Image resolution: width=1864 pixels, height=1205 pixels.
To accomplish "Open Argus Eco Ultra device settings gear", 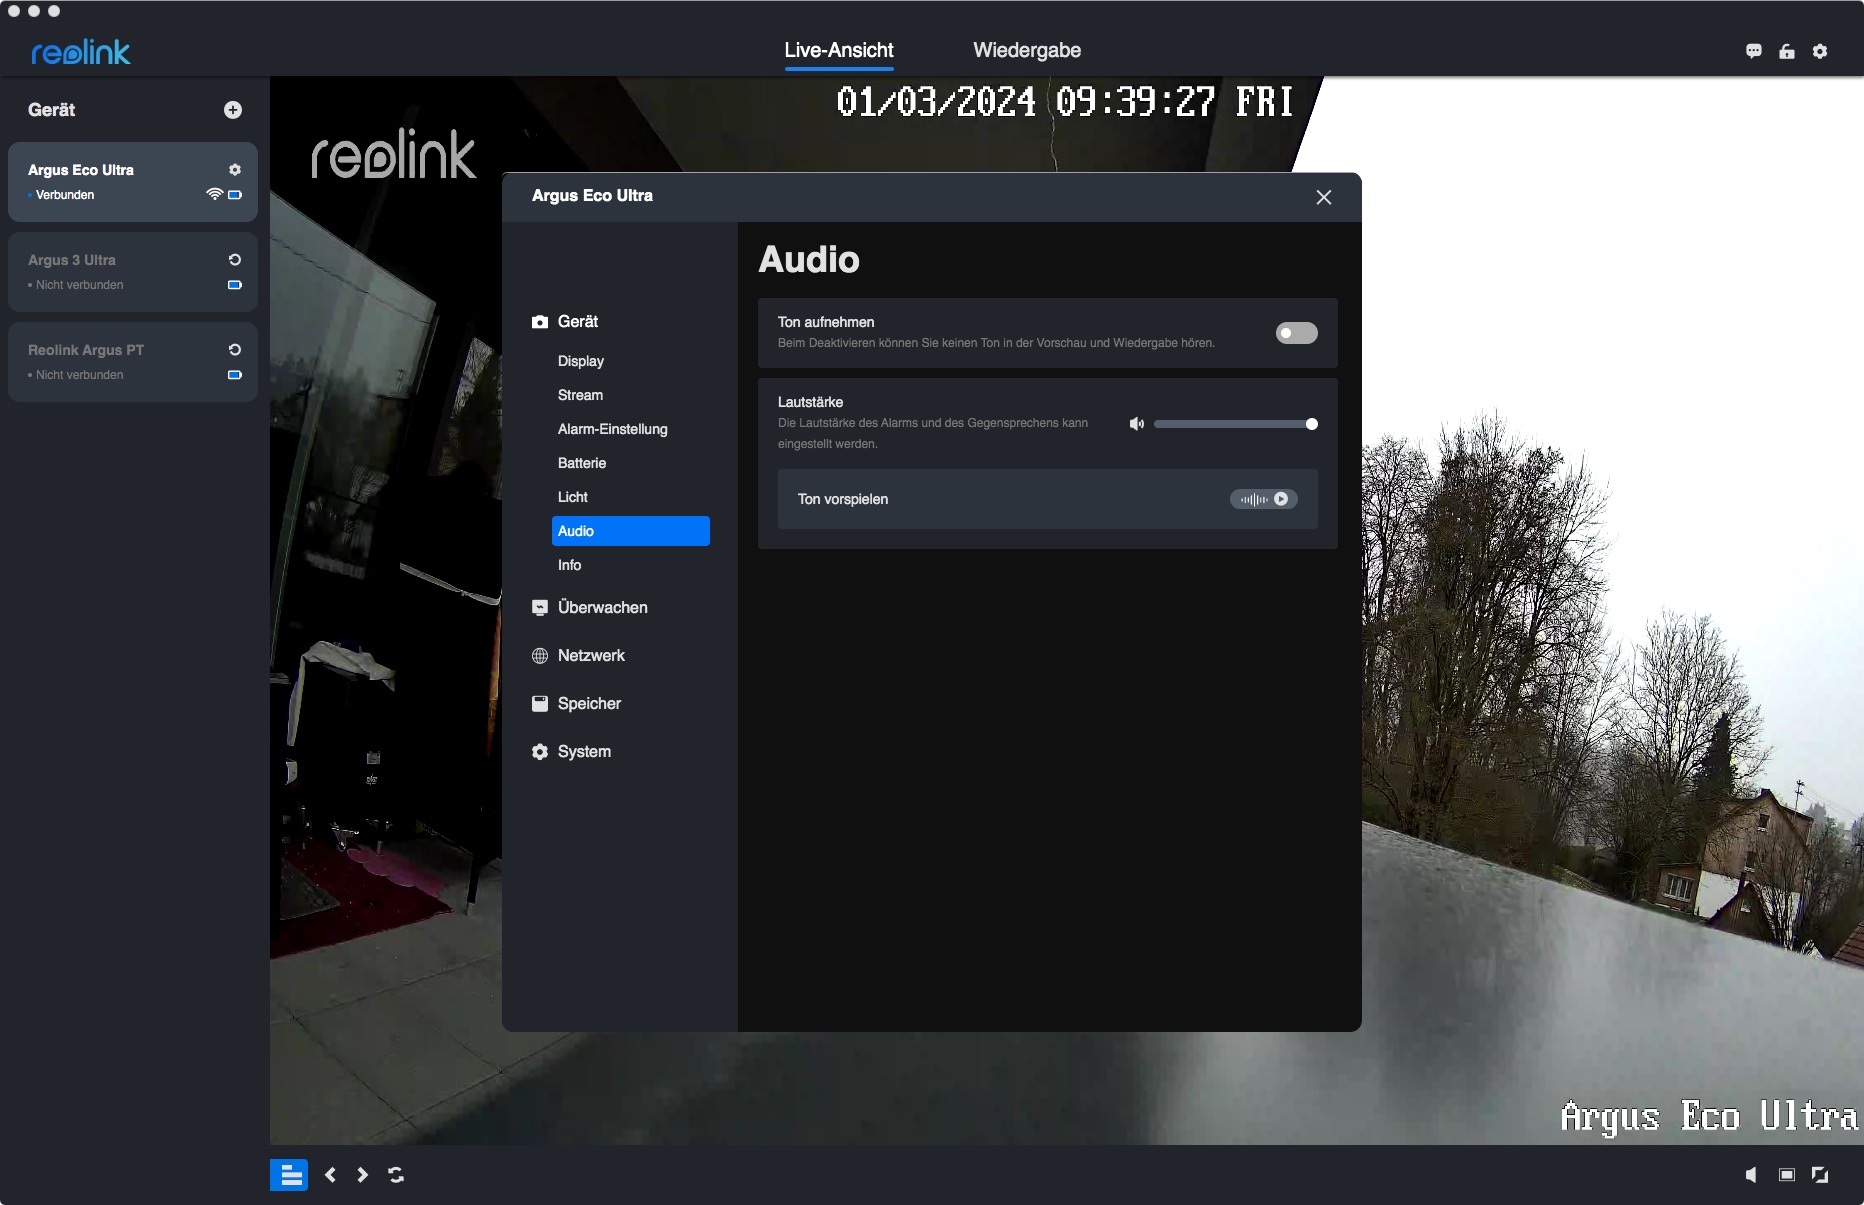I will click(235, 170).
